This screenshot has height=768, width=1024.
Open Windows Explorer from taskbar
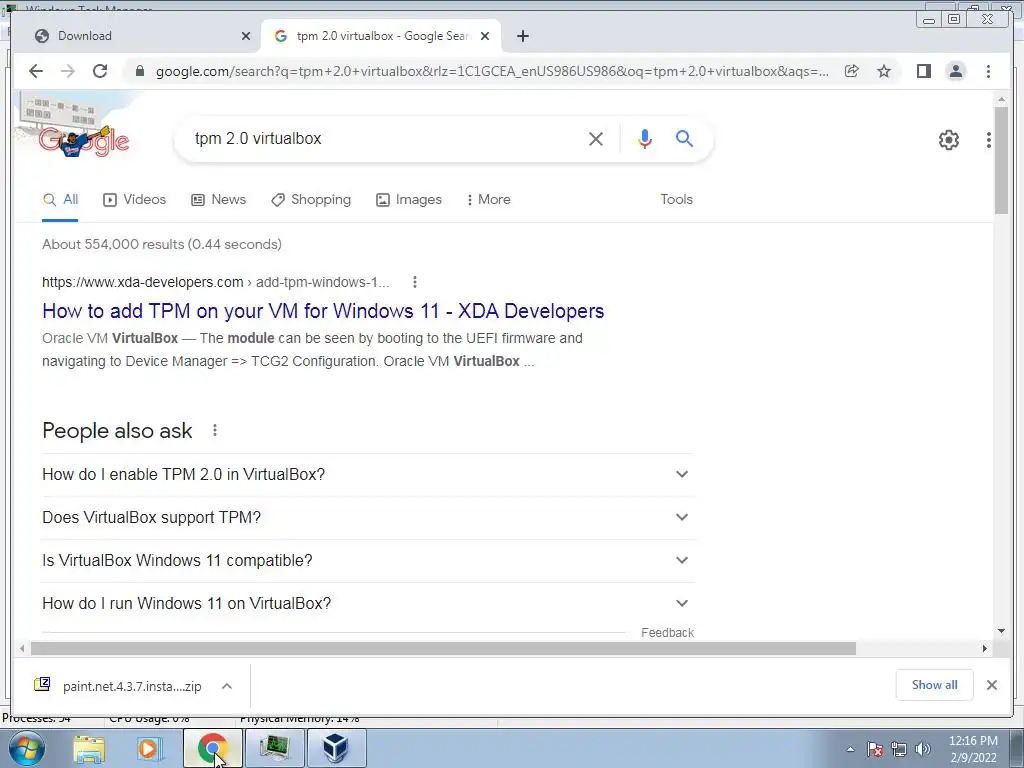(x=89, y=748)
